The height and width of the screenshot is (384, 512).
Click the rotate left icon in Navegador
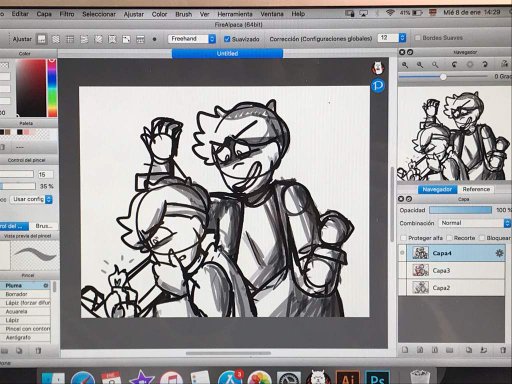tap(454, 65)
